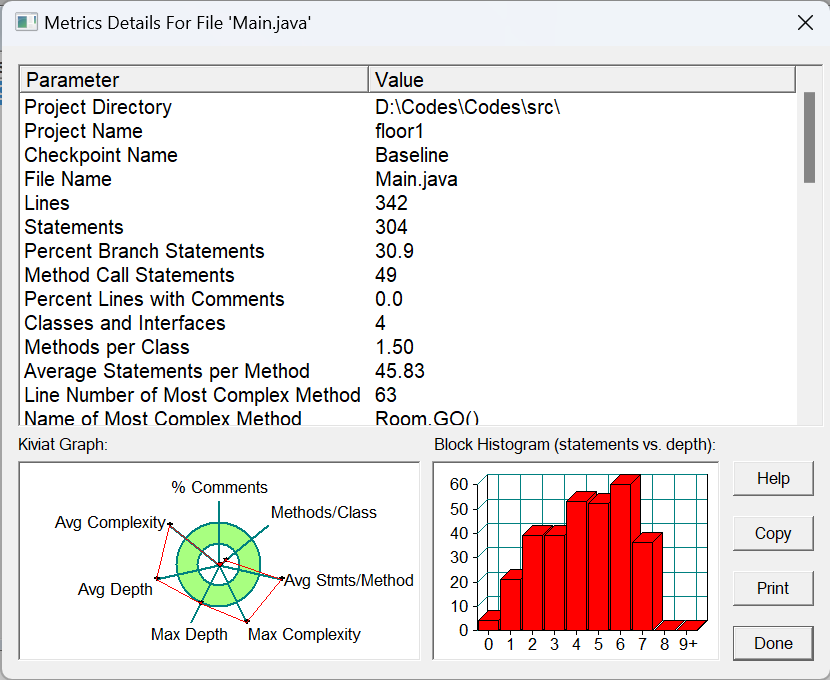Select the value 30.9
This screenshot has height=680, width=830.
(394, 251)
